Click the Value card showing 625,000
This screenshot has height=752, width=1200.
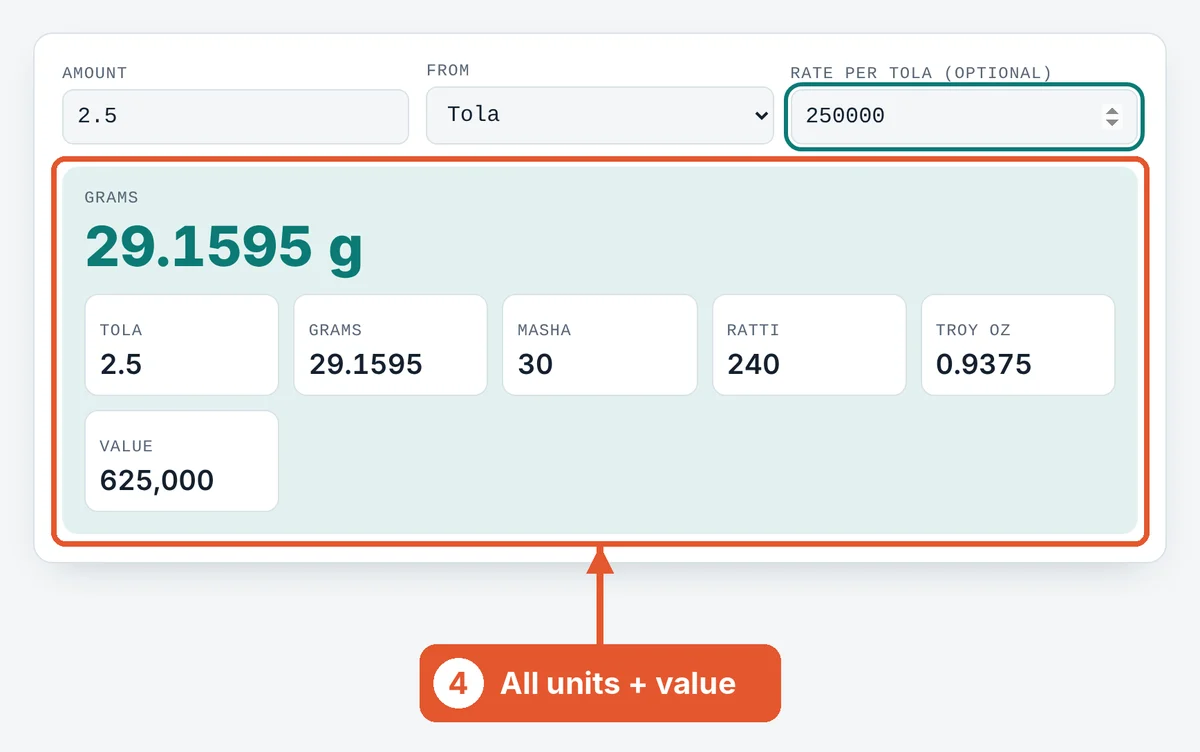[182, 461]
